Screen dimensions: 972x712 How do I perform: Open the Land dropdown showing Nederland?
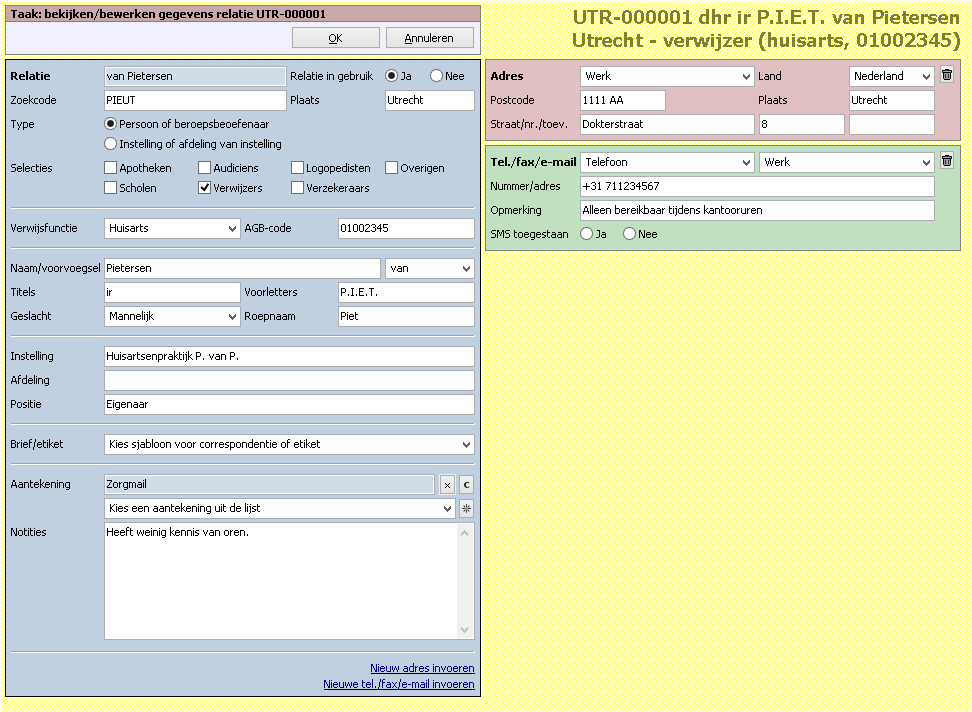click(891, 76)
